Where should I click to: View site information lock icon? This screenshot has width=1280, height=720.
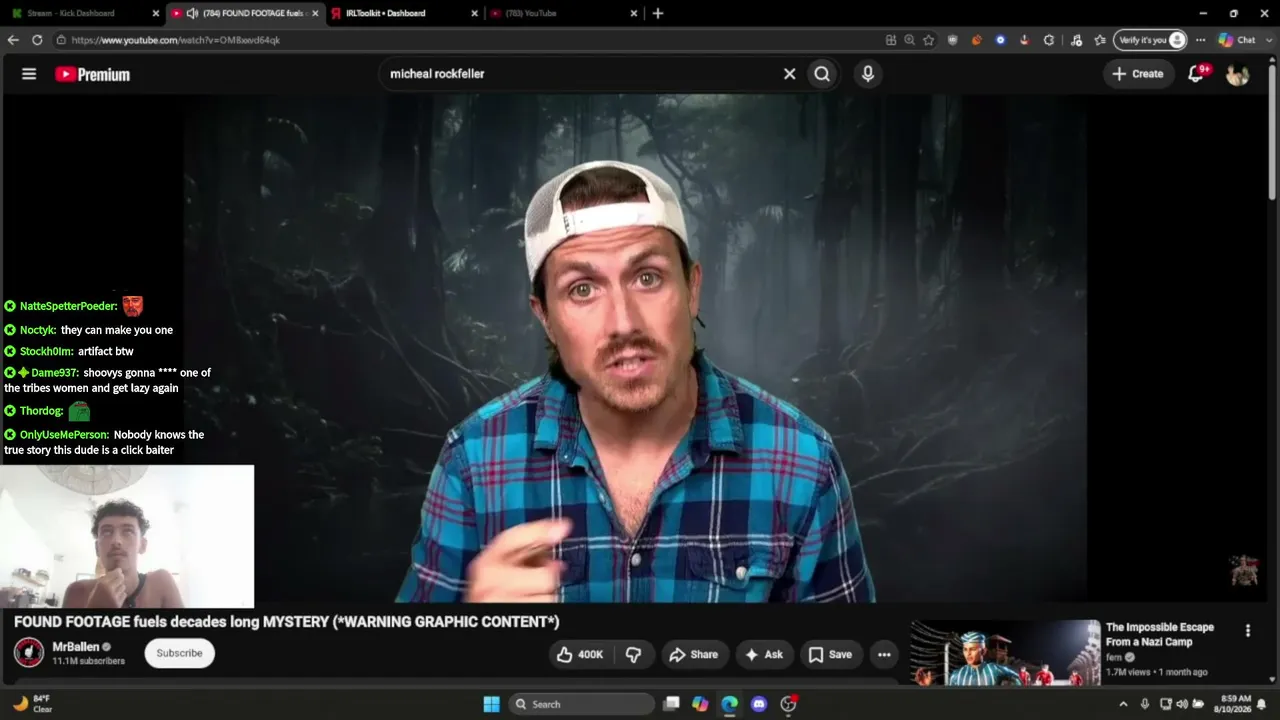pos(61,40)
